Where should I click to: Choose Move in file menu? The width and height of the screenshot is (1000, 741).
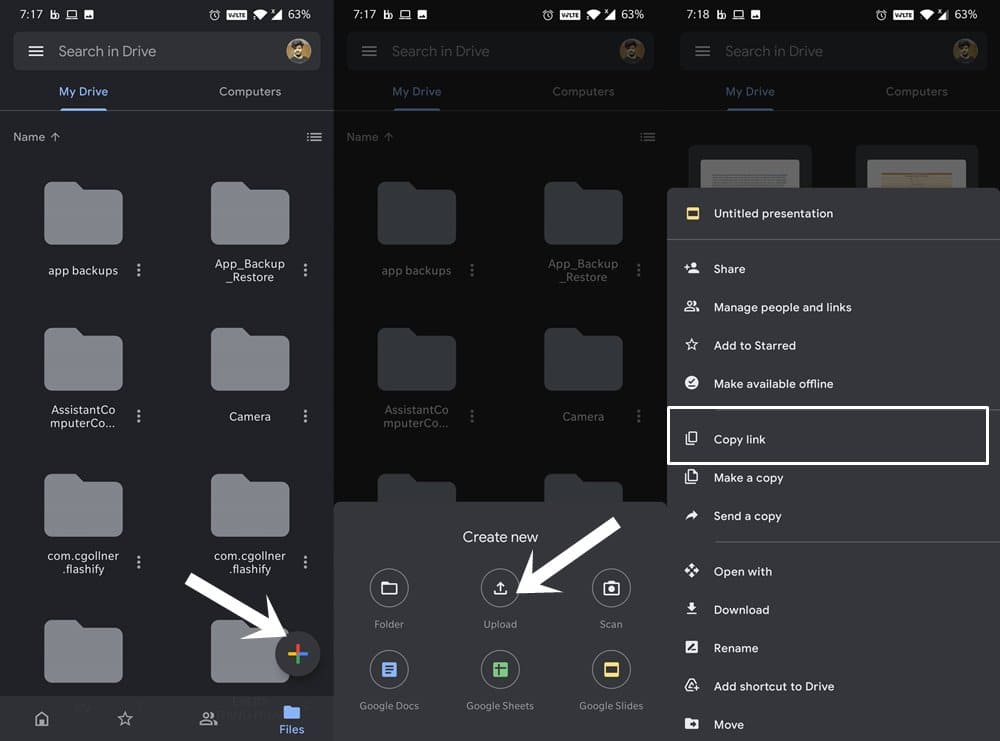(833, 724)
